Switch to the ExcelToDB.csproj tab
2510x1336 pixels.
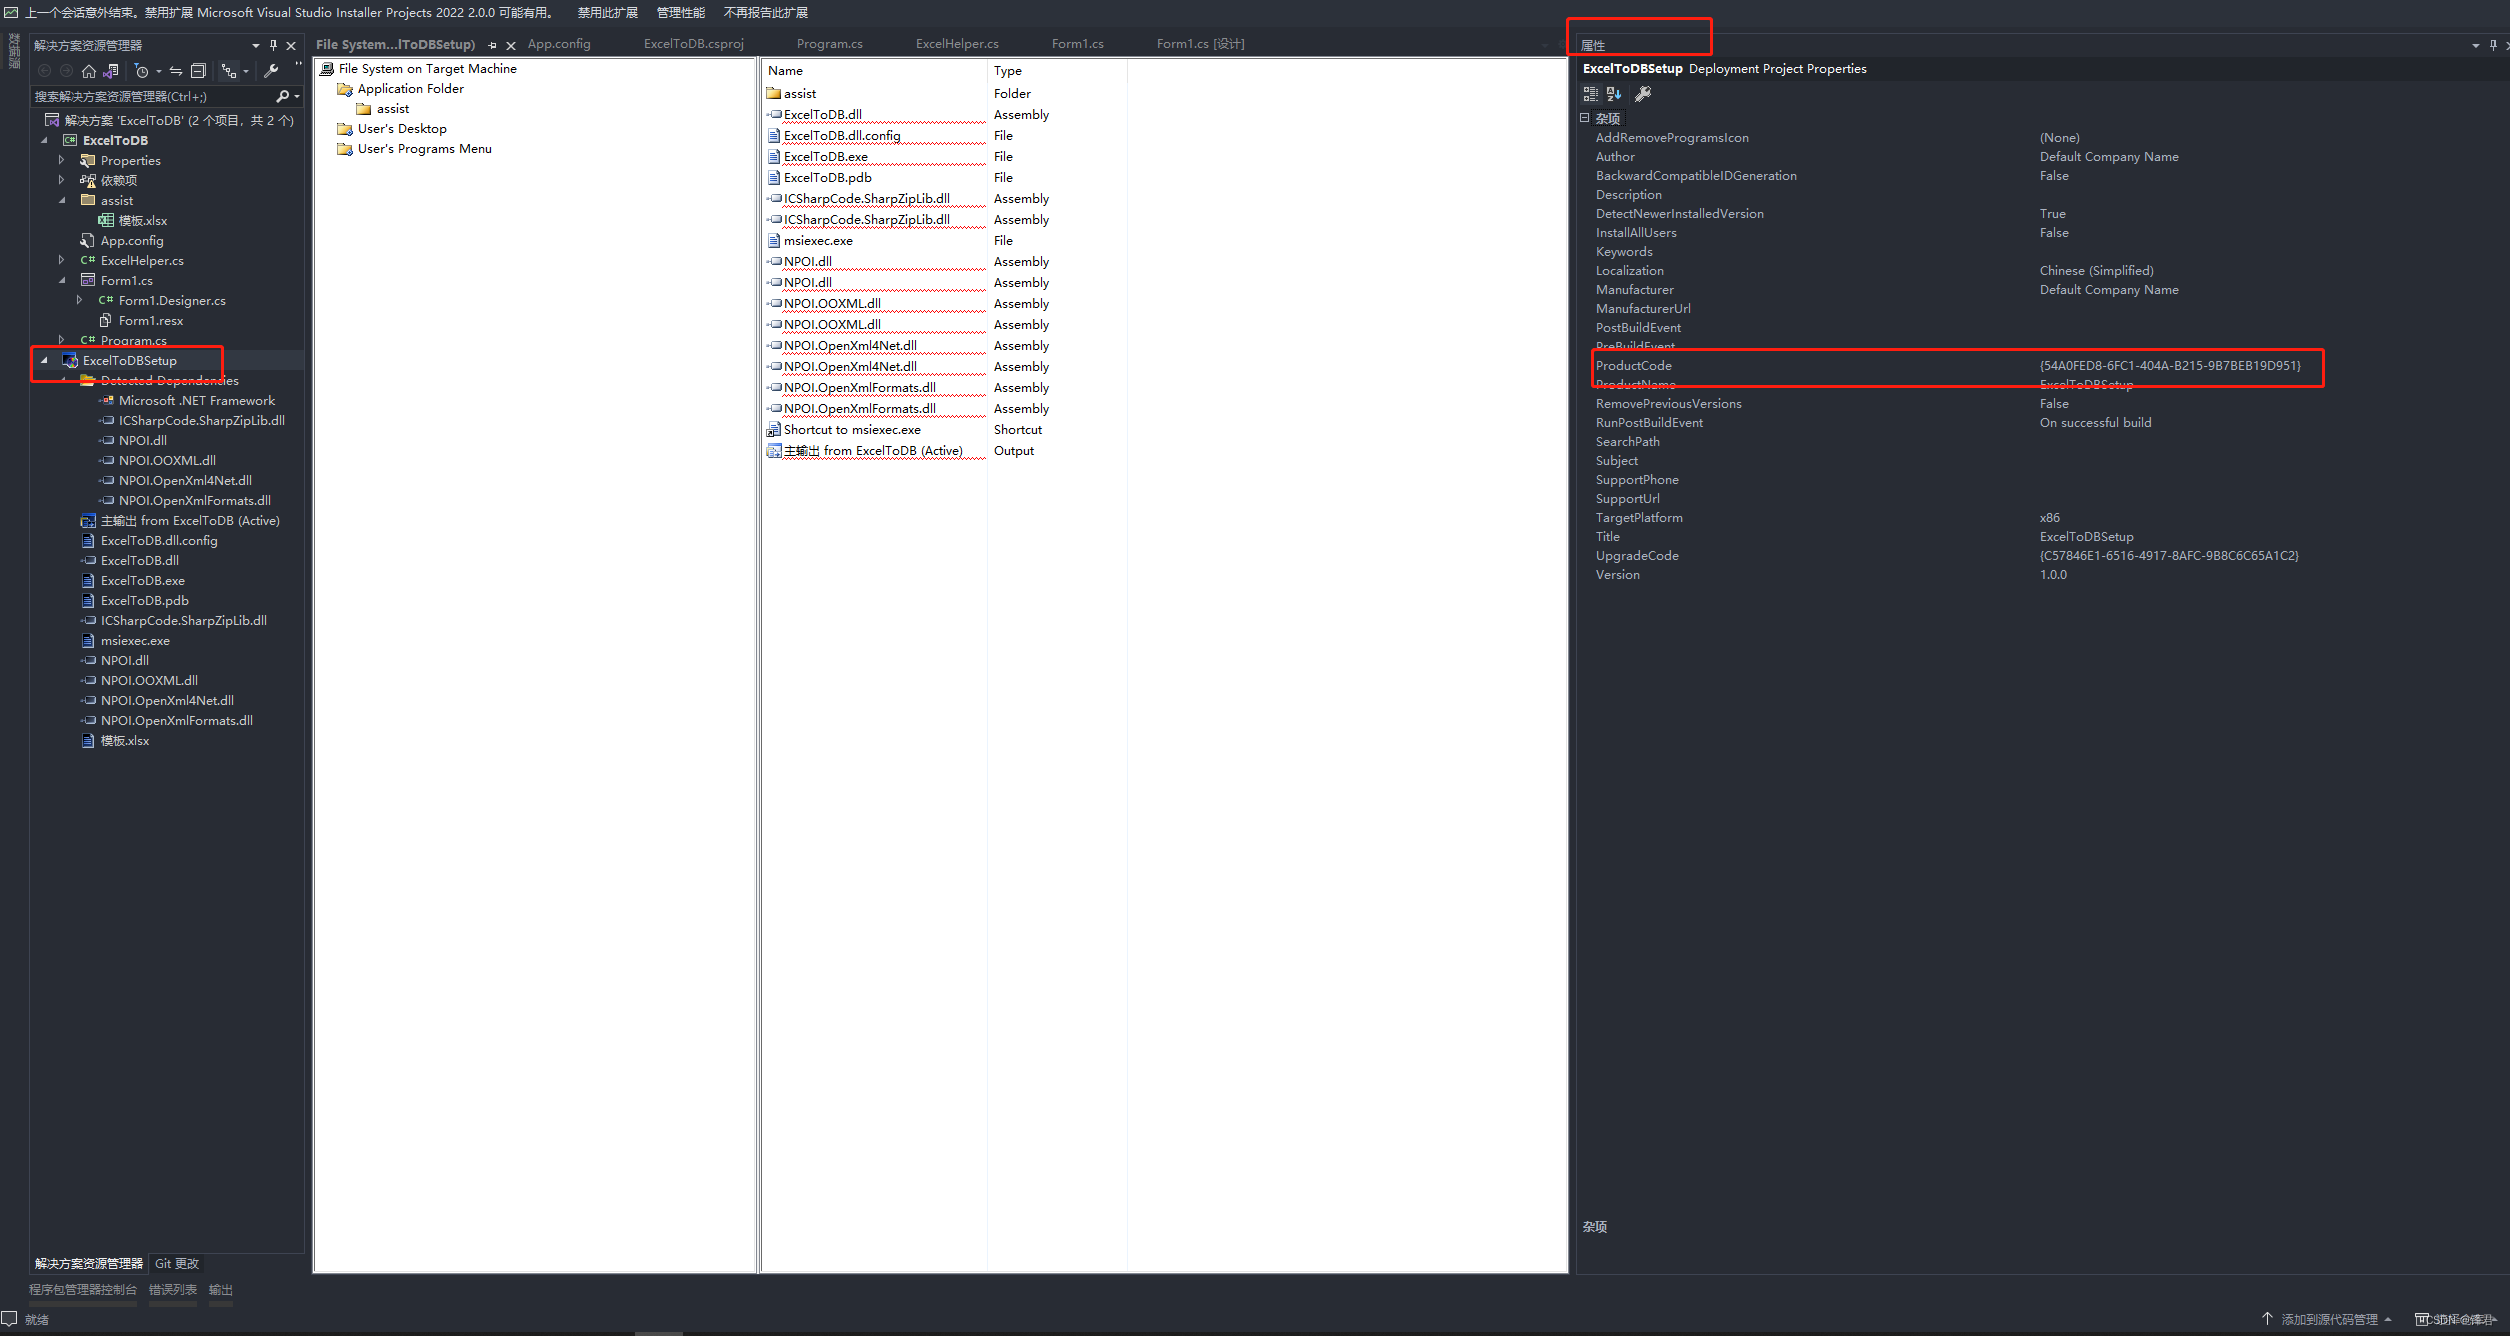pos(694,44)
